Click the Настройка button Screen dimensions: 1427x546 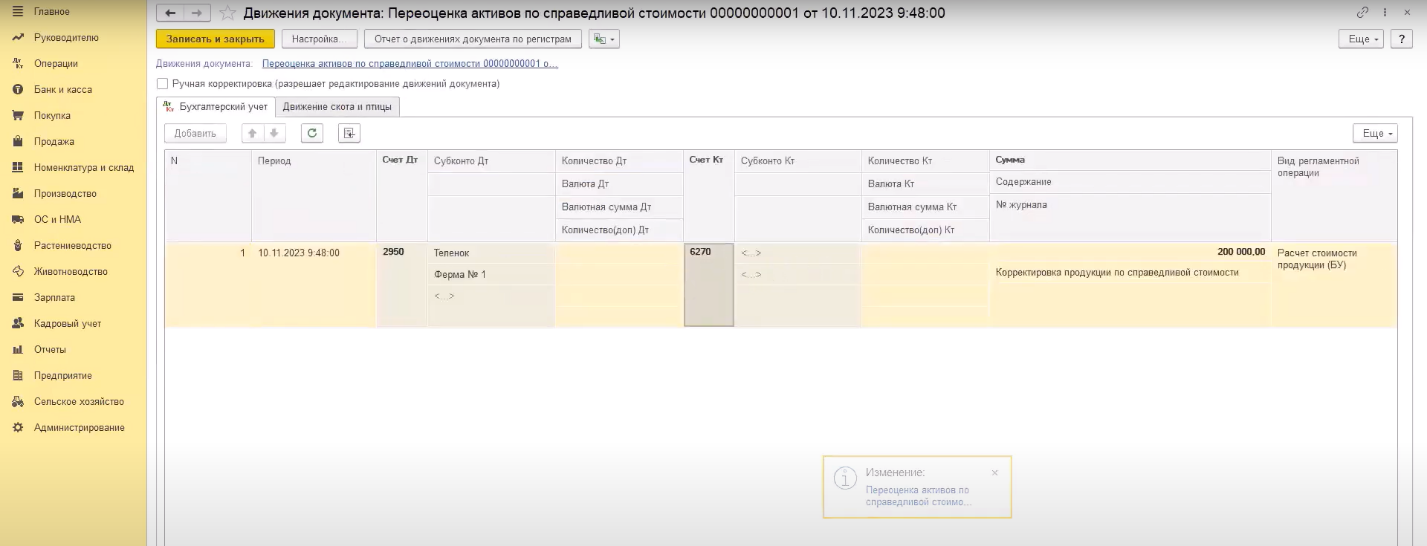tap(318, 39)
